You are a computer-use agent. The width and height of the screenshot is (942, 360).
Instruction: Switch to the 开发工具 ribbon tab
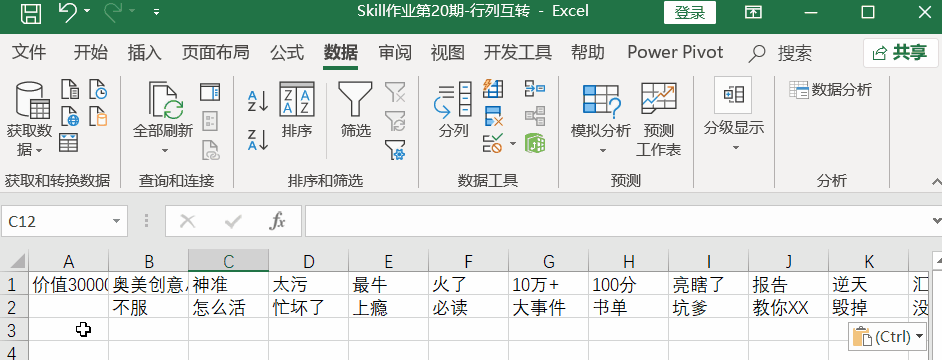518,52
